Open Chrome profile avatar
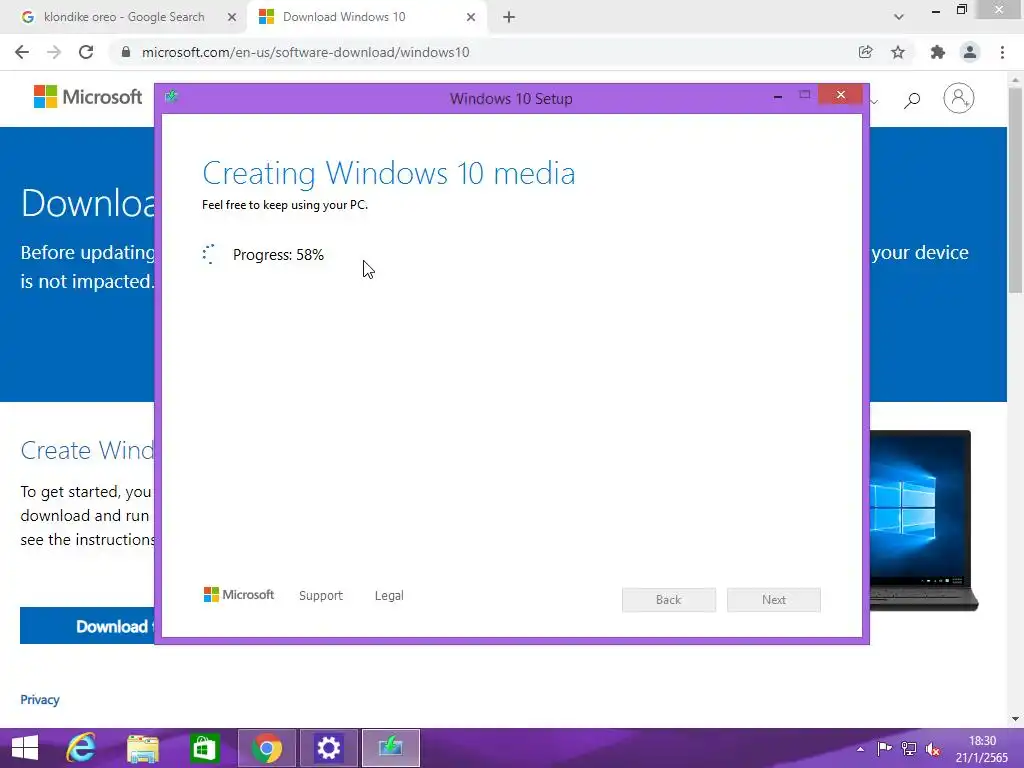 click(x=970, y=52)
